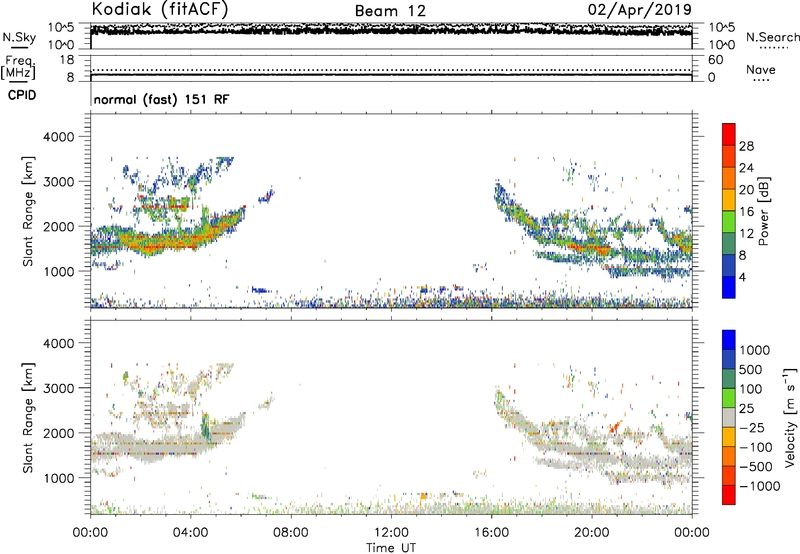Click the frequency axis value 18

click(67, 60)
